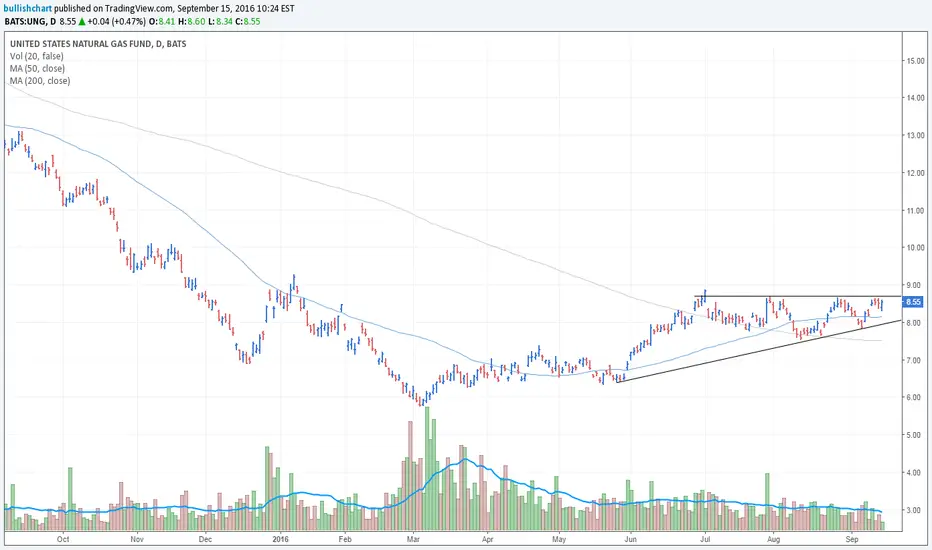
Task: Click the bullishchart author name
Action: coord(28,9)
